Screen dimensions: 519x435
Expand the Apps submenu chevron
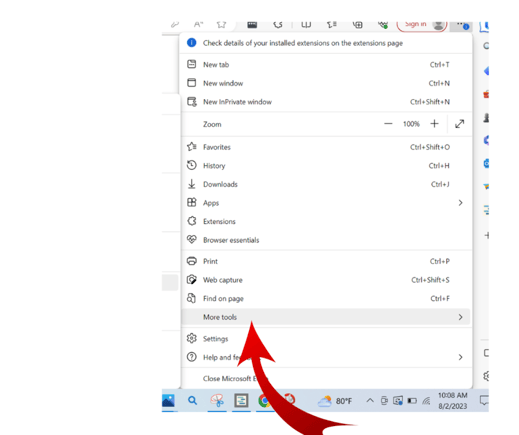click(460, 203)
